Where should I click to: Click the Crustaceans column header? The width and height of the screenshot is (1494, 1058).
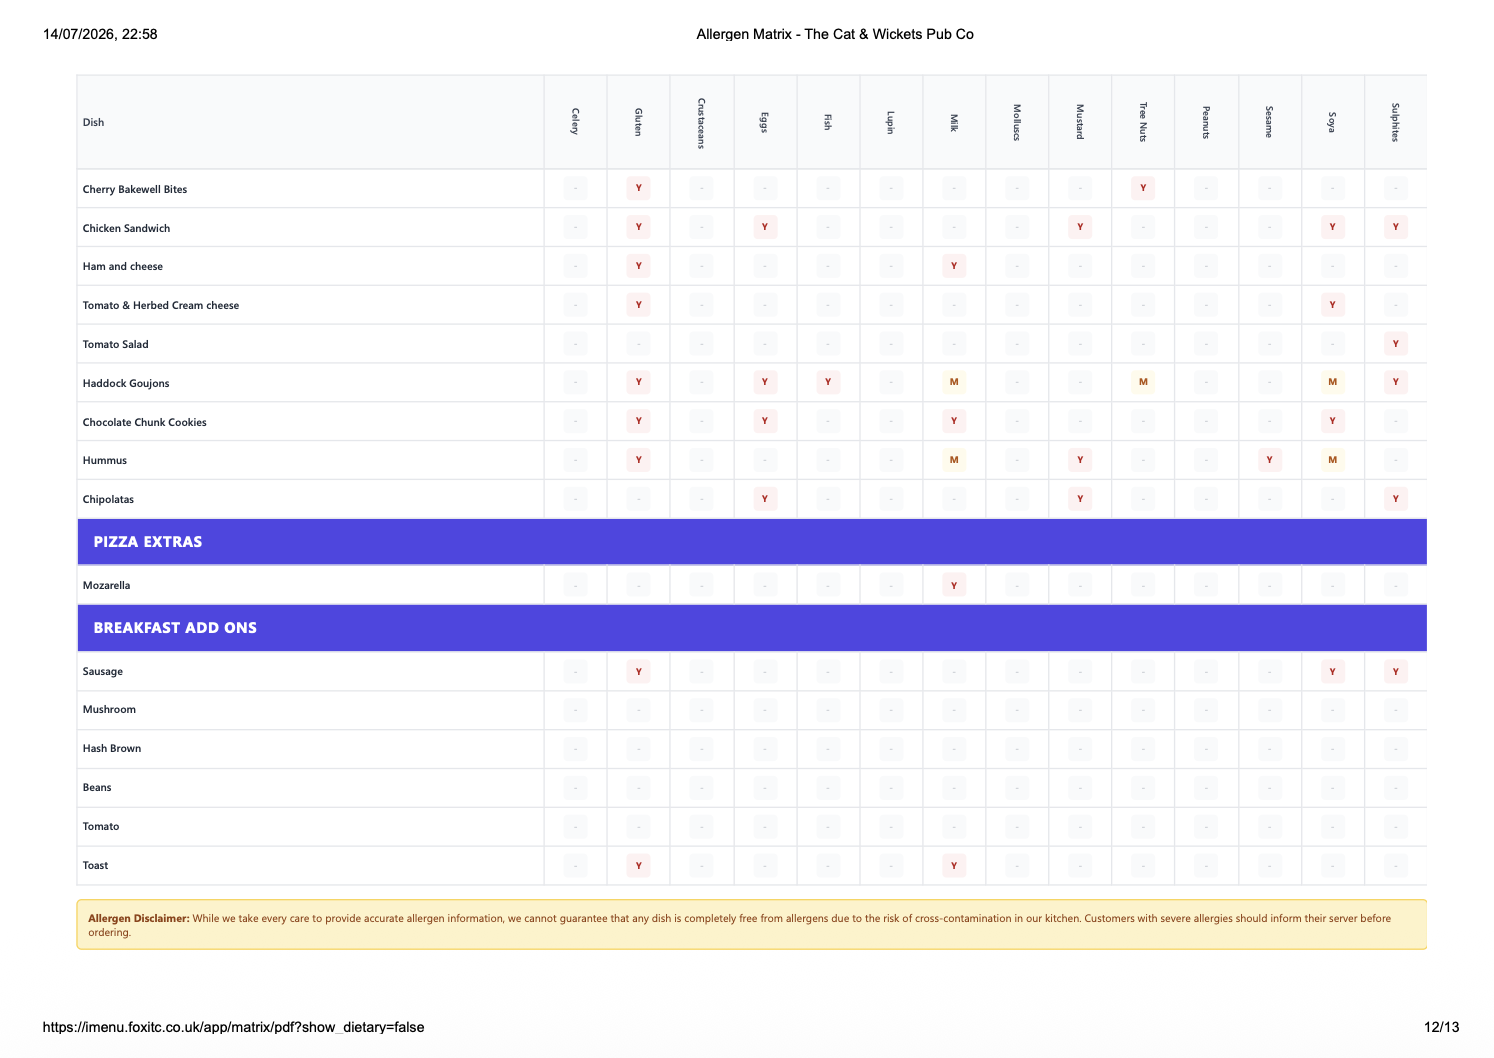tap(701, 122)
